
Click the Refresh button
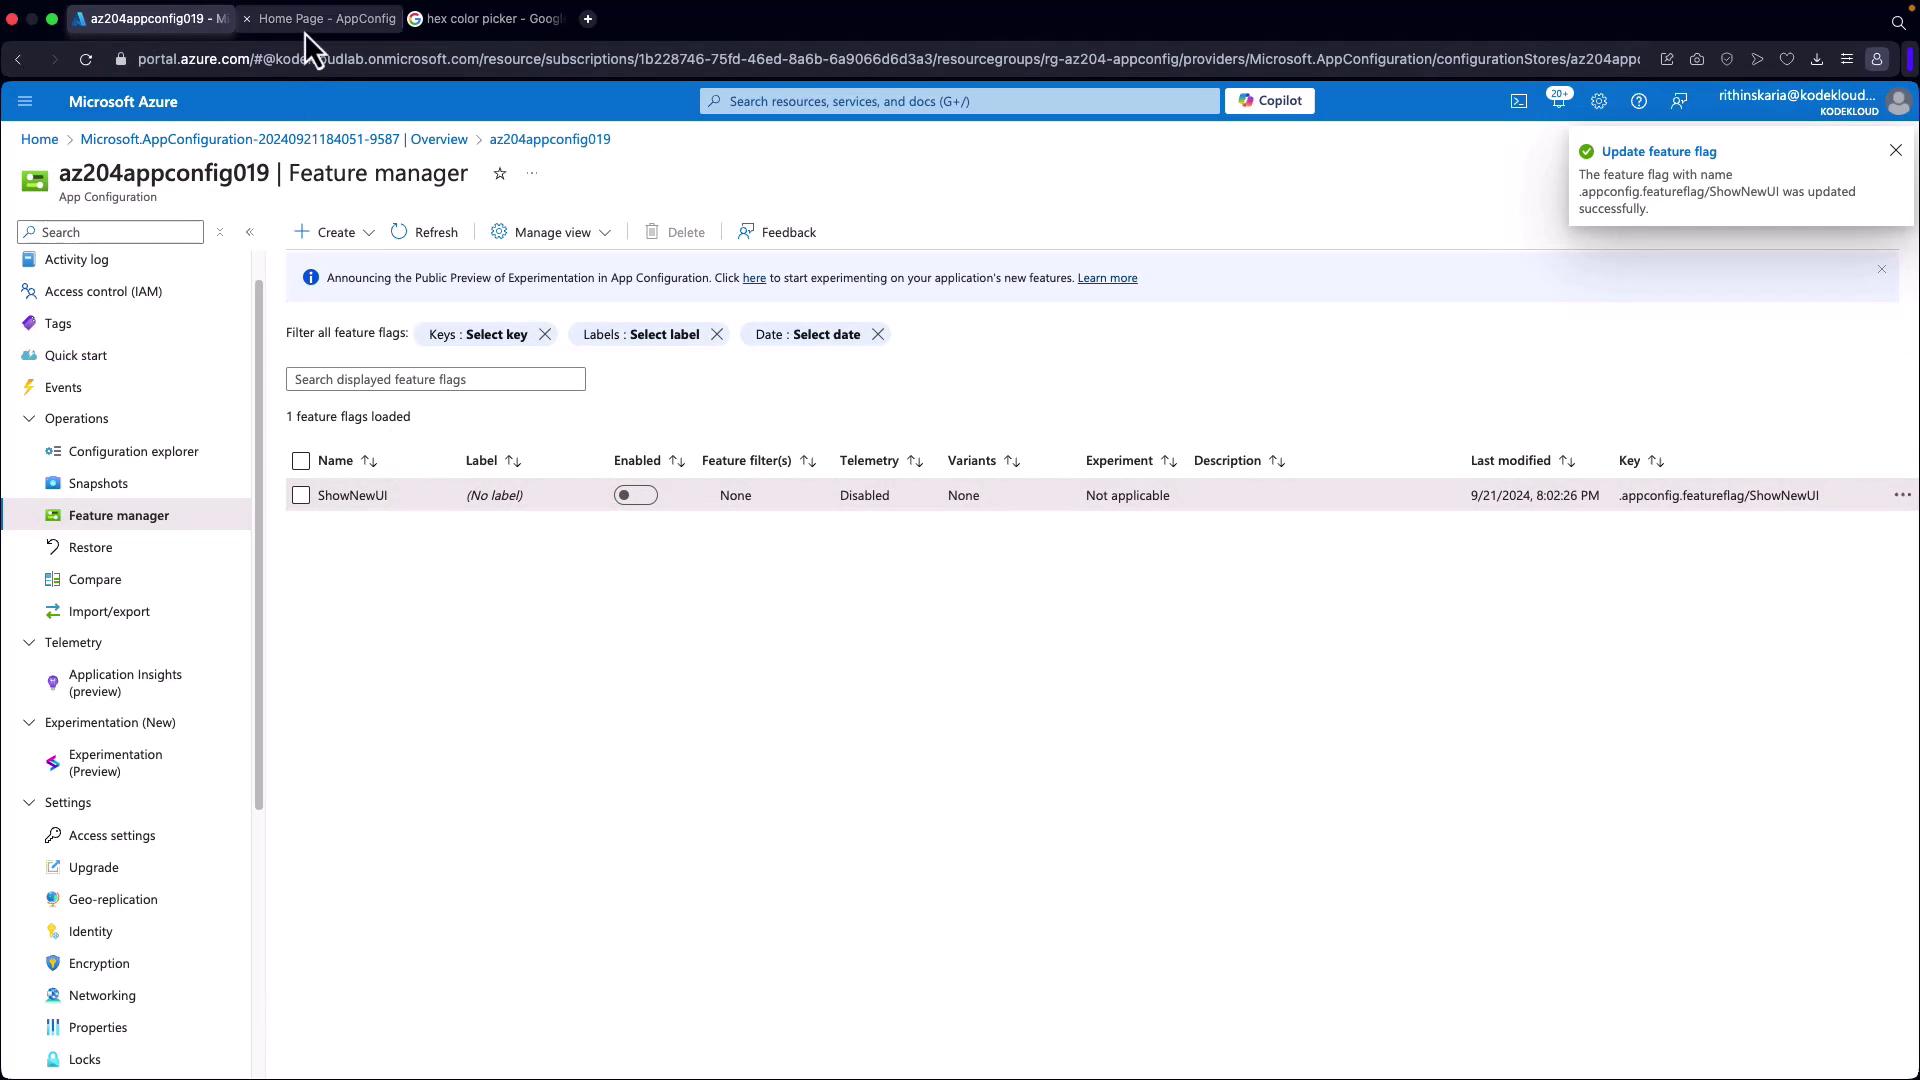tap(425, 233)
